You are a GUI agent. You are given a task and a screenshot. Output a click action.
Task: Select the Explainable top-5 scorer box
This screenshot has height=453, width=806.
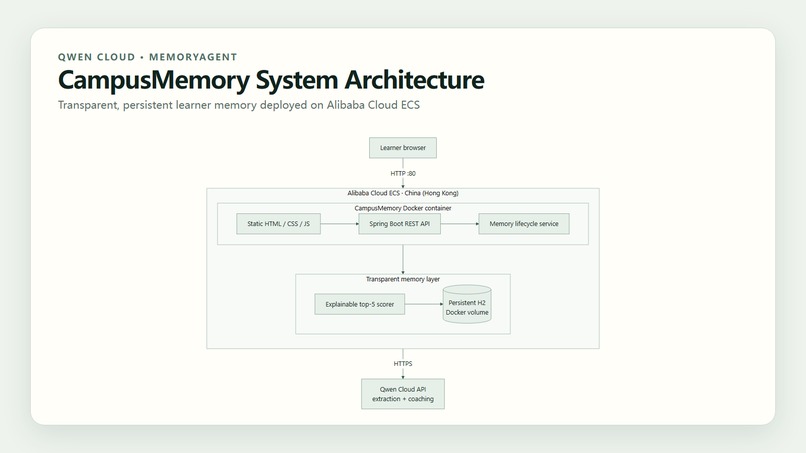[359, 304]
